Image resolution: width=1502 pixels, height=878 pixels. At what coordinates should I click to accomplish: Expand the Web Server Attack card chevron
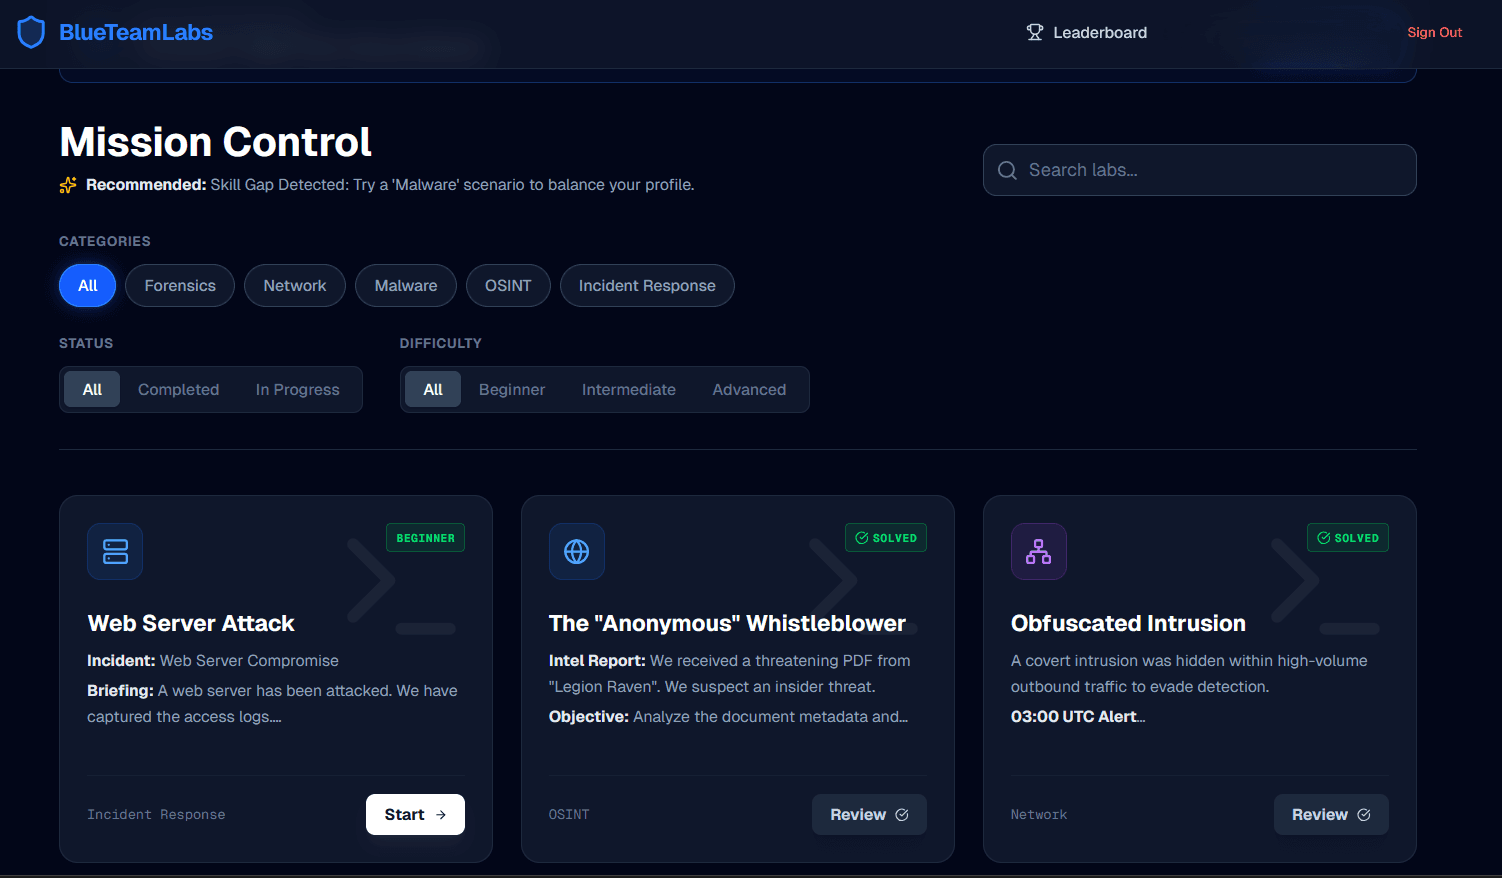pos(371,580)
